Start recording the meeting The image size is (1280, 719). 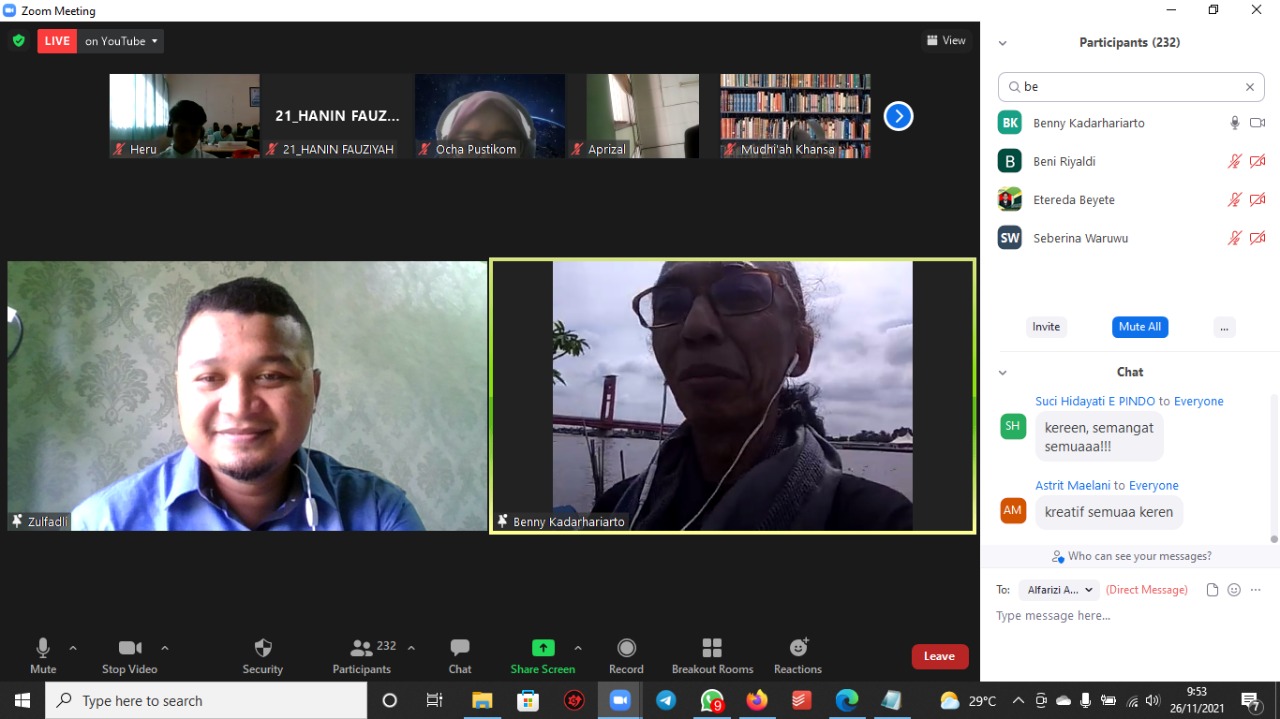coord(626,655)
